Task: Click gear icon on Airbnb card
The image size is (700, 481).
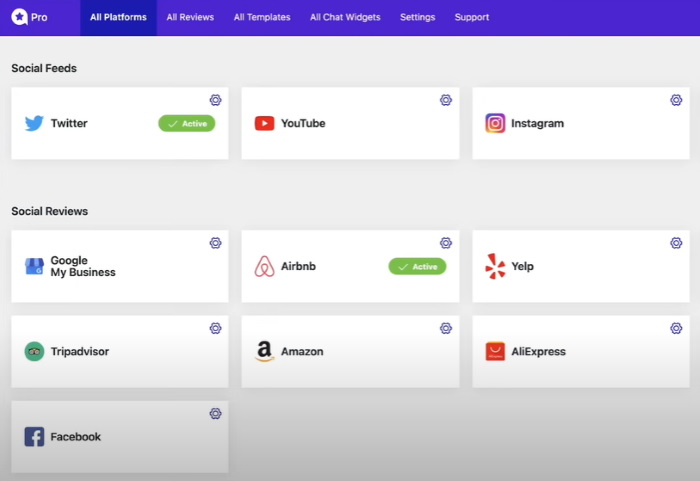Action: point(446,243)
